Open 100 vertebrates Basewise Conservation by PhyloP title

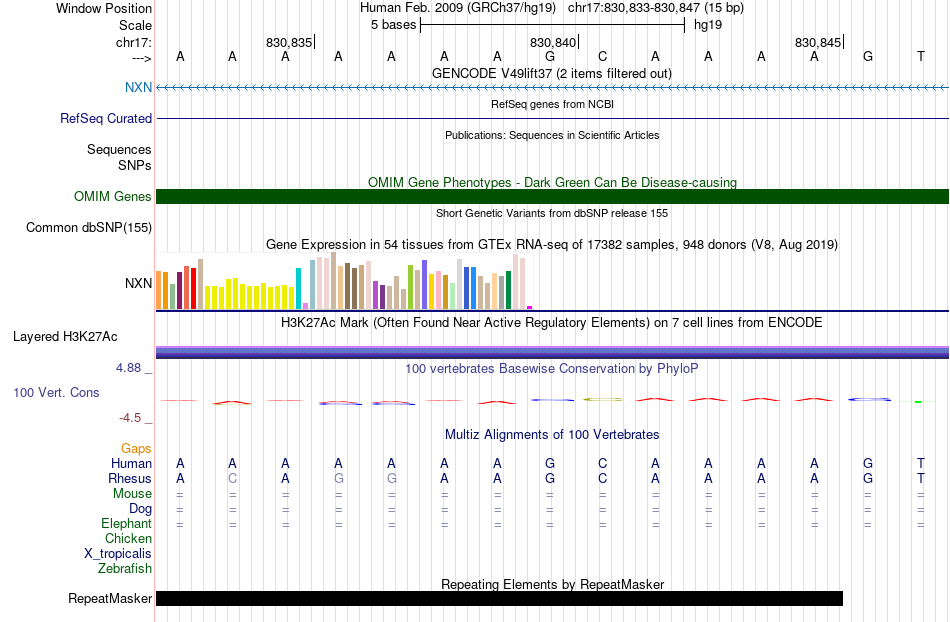(x=551, y=368)
